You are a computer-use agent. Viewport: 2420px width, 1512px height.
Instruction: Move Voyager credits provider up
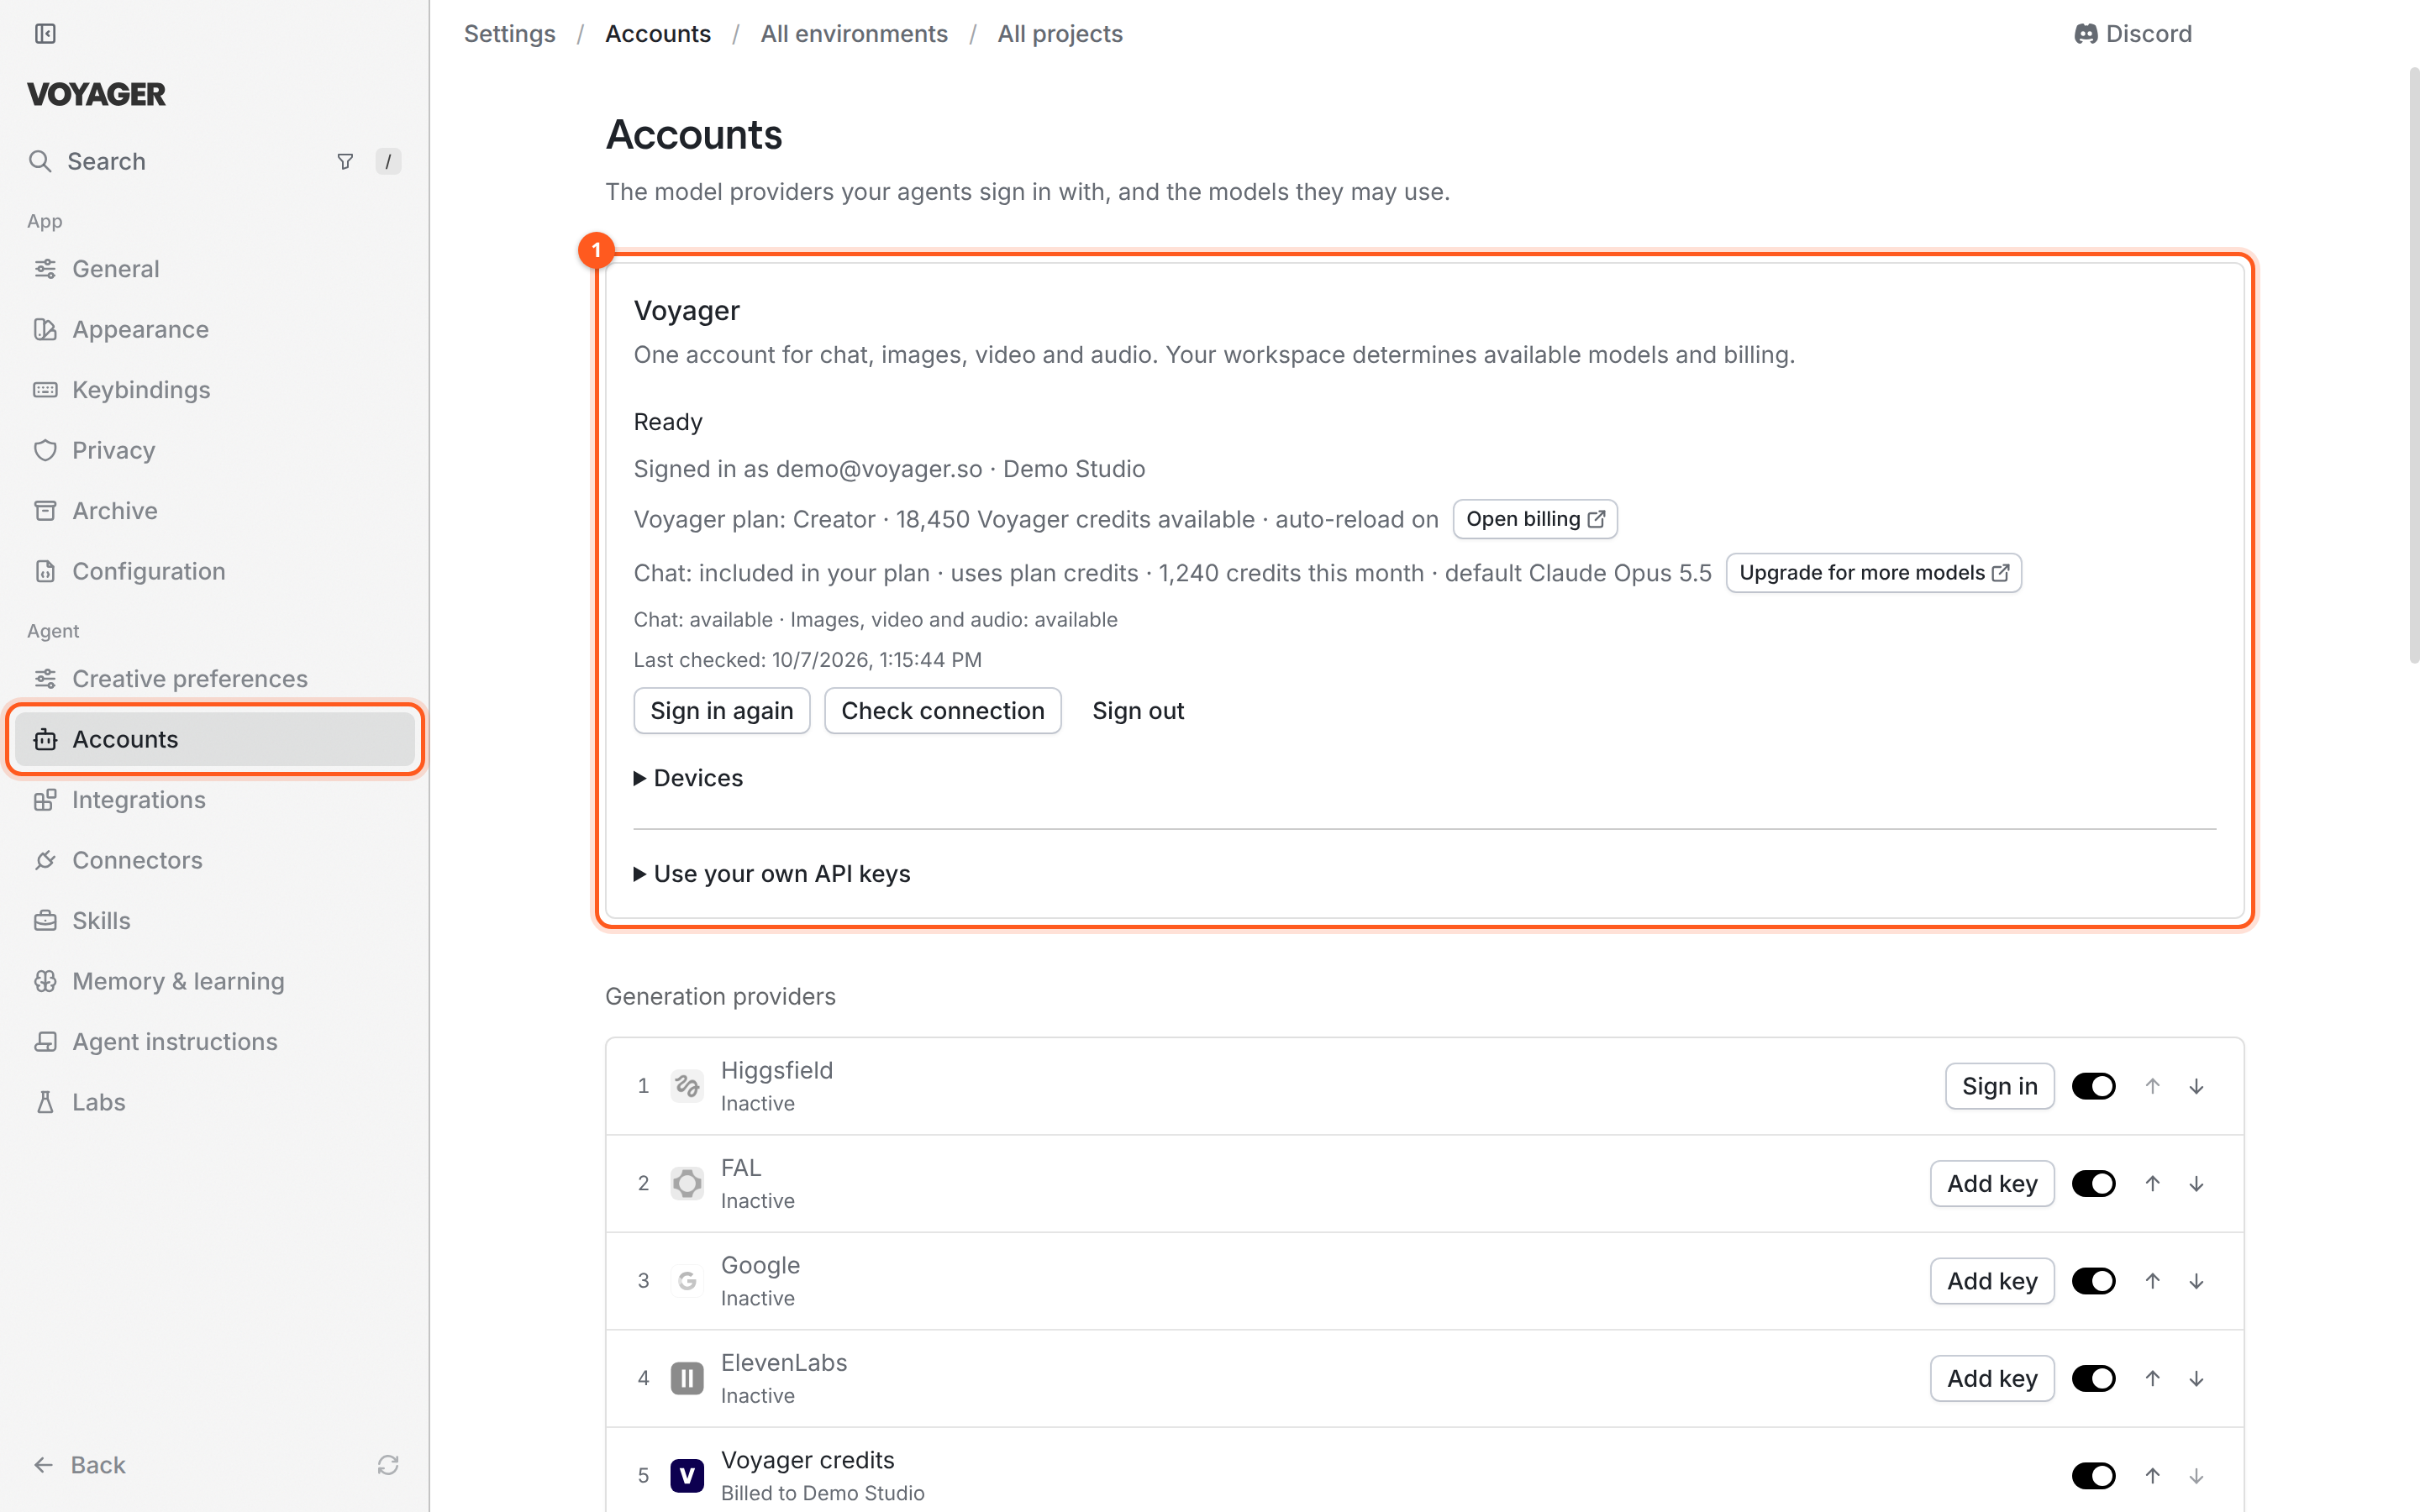coord(2152,1475)
